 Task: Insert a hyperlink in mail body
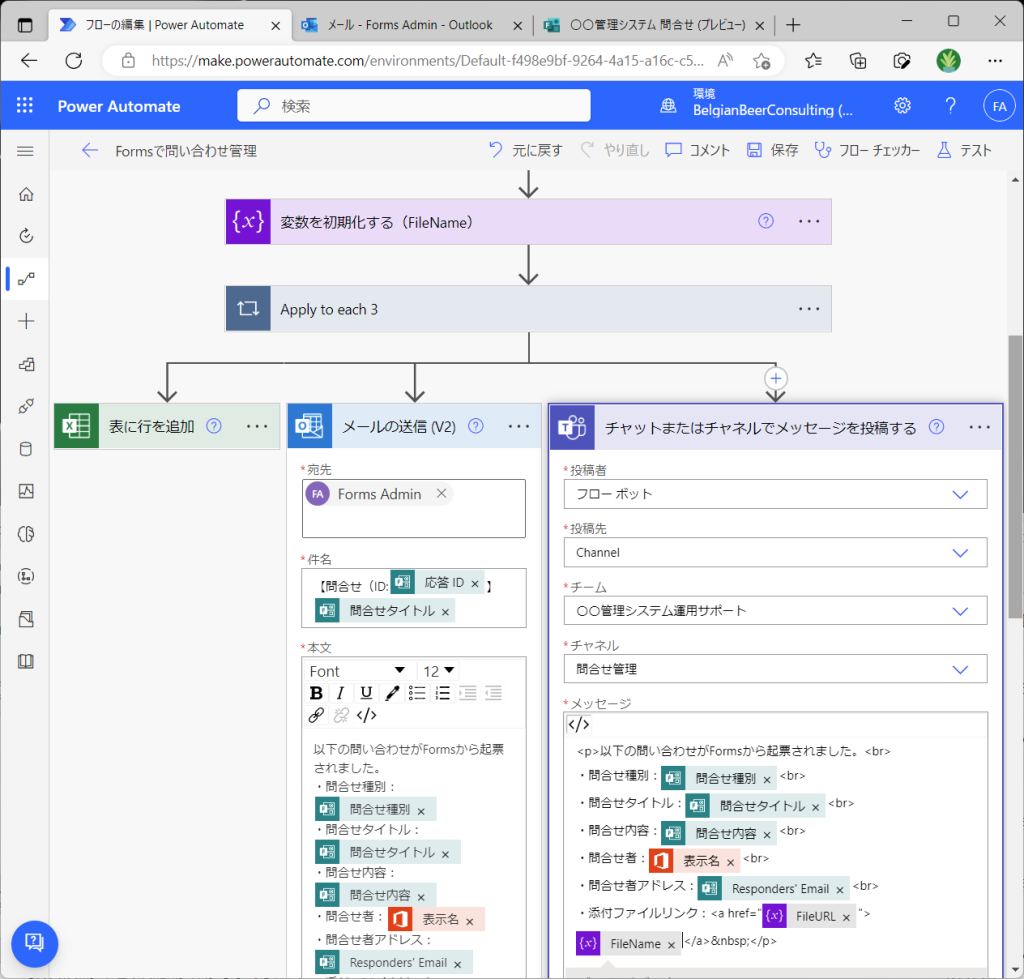click(316, 715)
